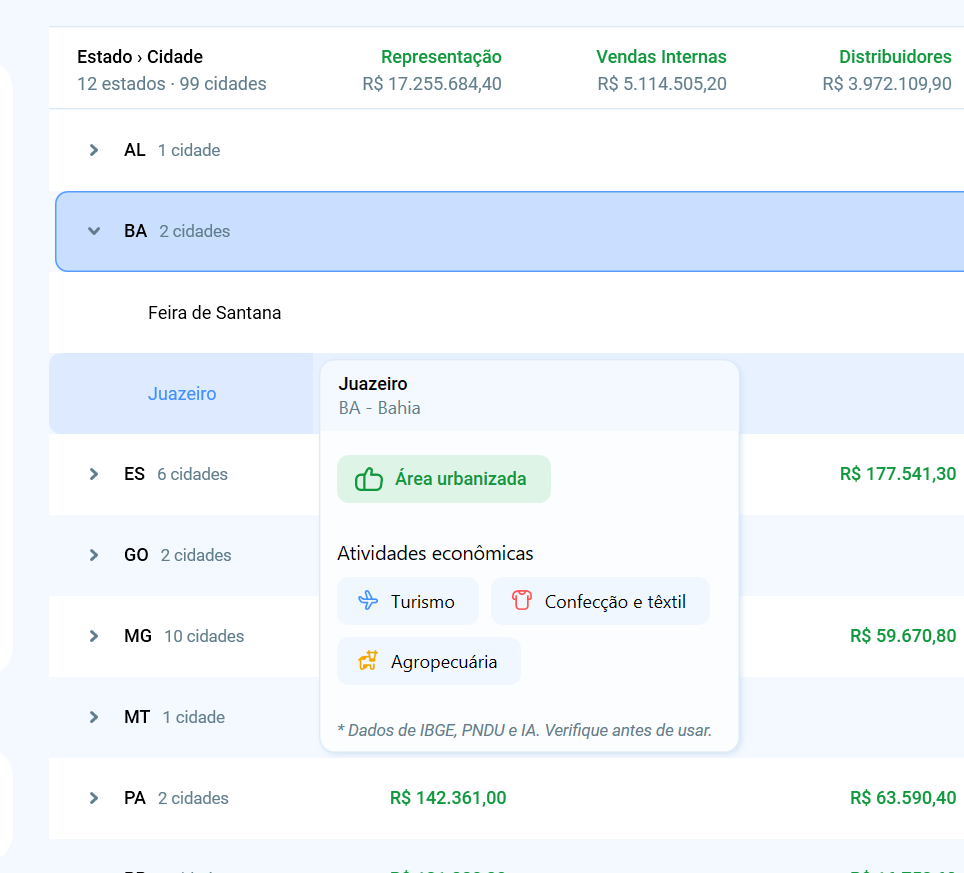Click the PA value R$ 142.361,00
The image size is (964, 873).
pyautogui.click(x=448, y=798)
